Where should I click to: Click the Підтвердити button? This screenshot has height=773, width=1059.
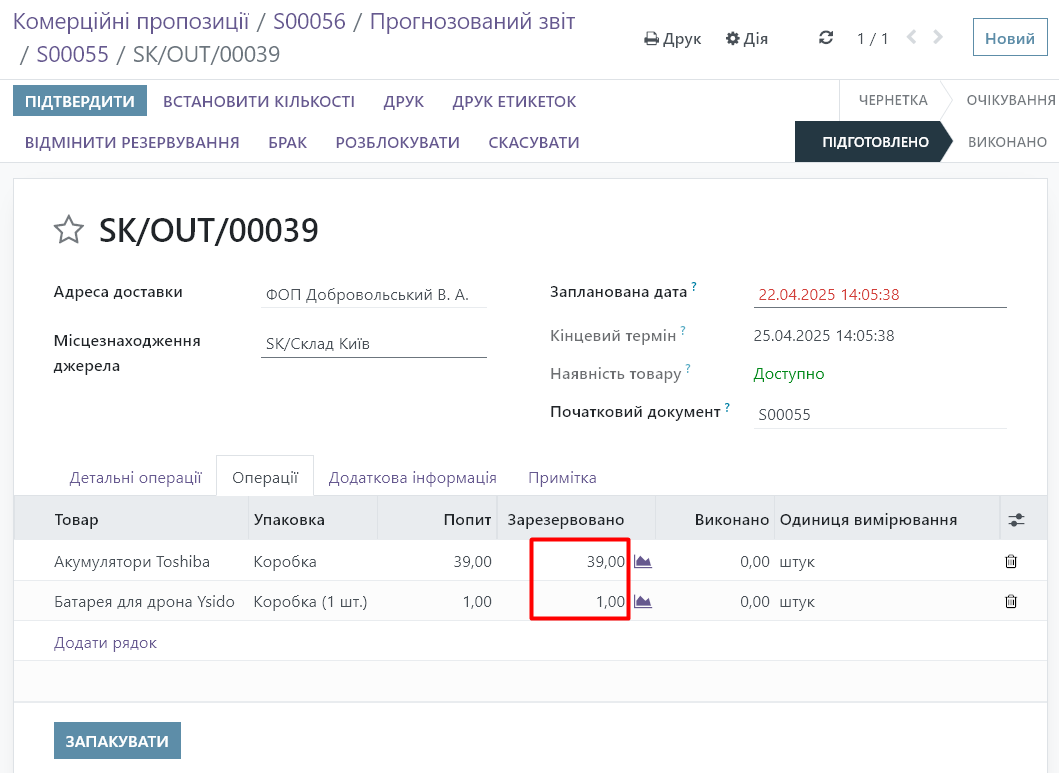tap(80, 101)
